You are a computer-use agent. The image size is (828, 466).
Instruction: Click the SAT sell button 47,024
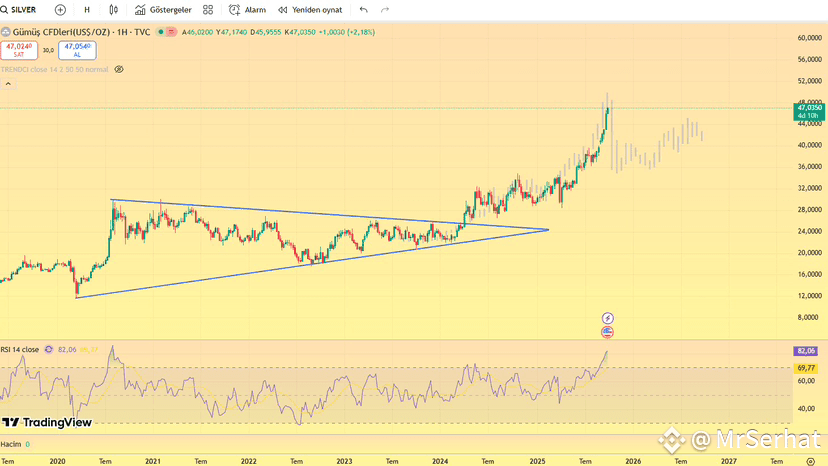[19, 50]
